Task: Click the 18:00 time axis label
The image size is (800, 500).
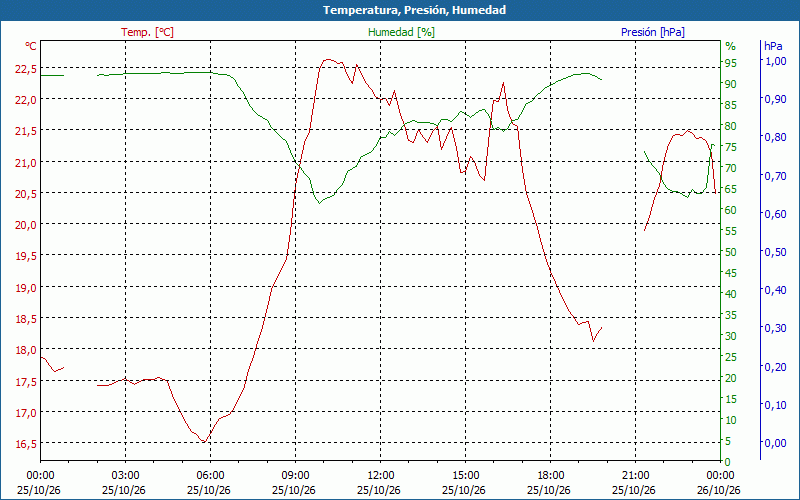Action: point(550,476)
